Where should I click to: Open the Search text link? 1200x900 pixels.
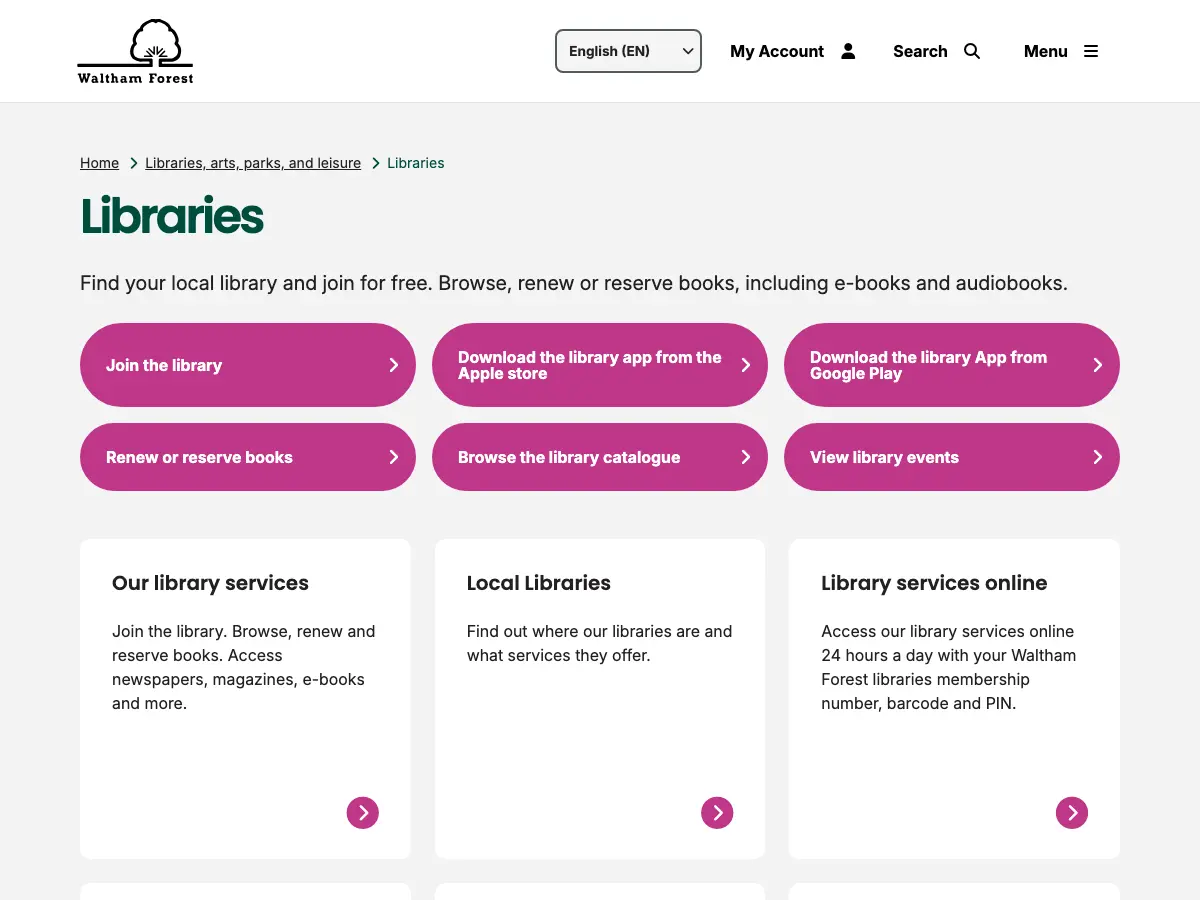[920, 51]
